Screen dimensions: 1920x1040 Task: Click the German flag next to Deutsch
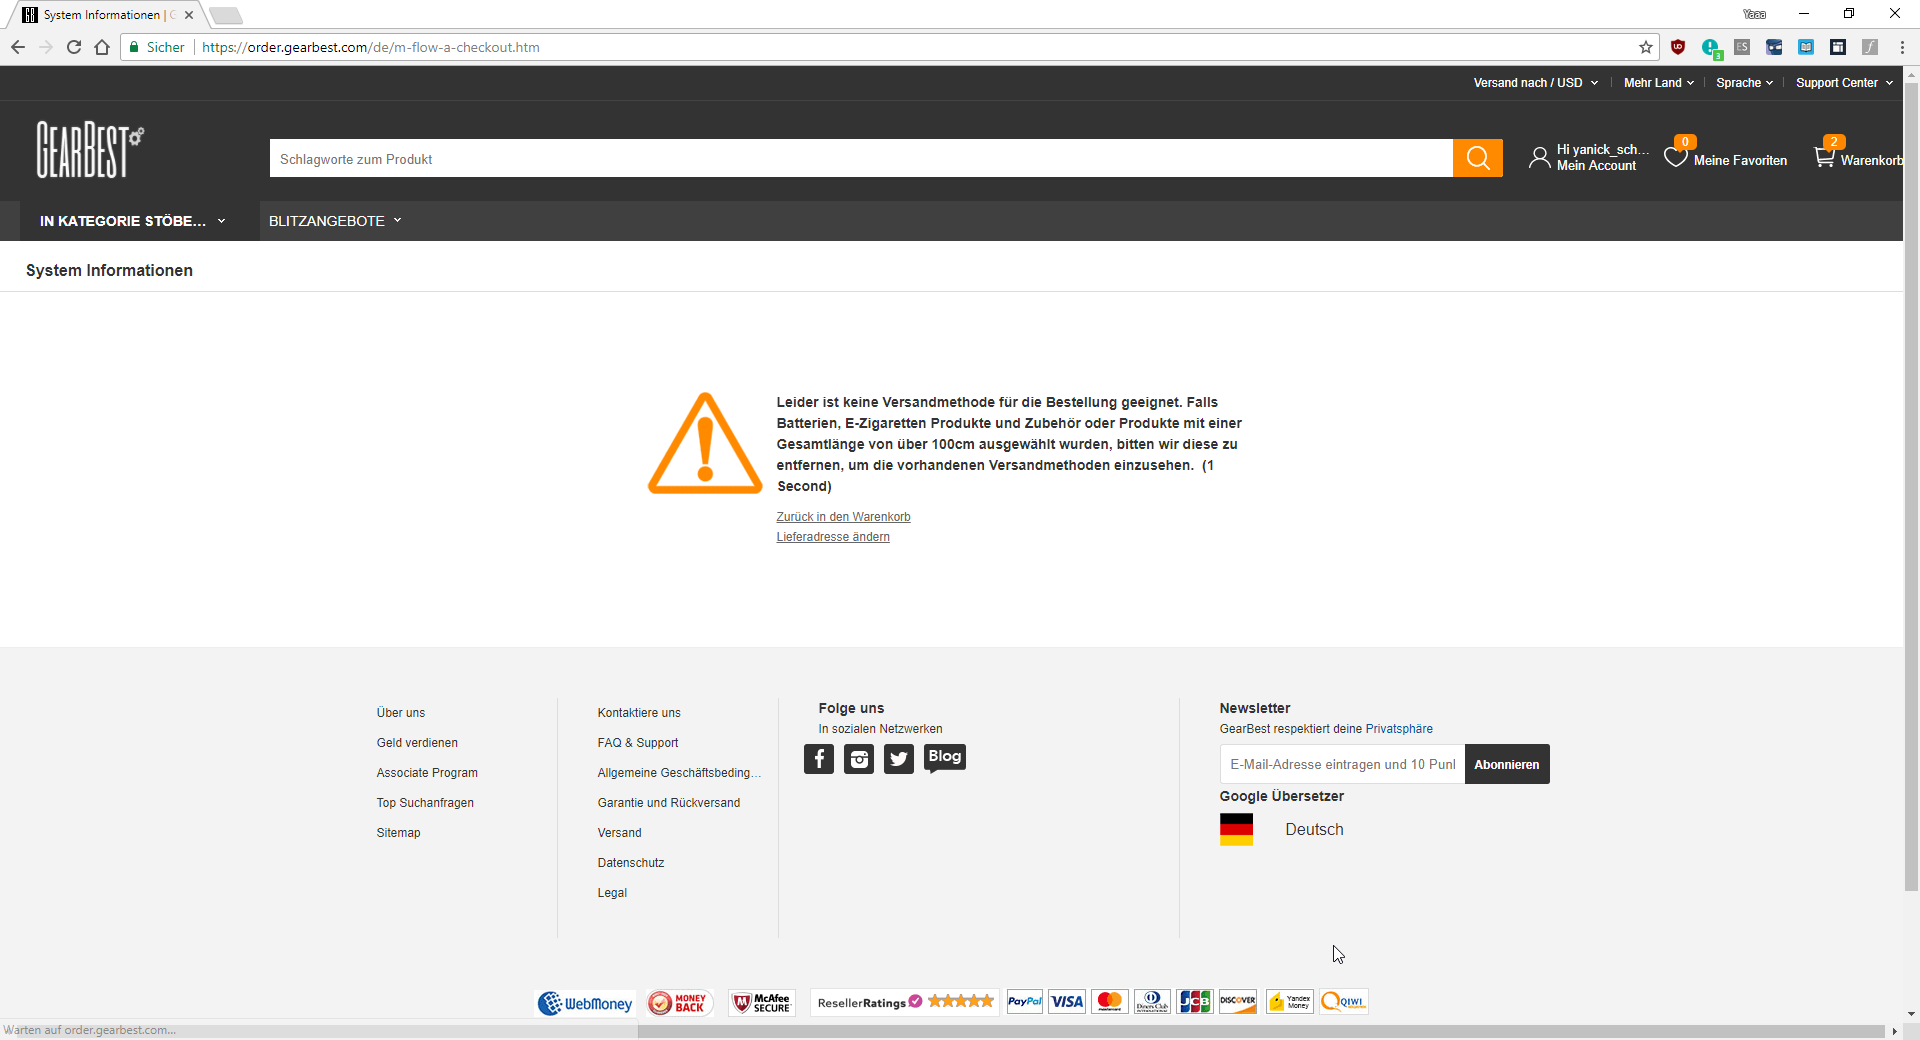(x=1237, y=829)
